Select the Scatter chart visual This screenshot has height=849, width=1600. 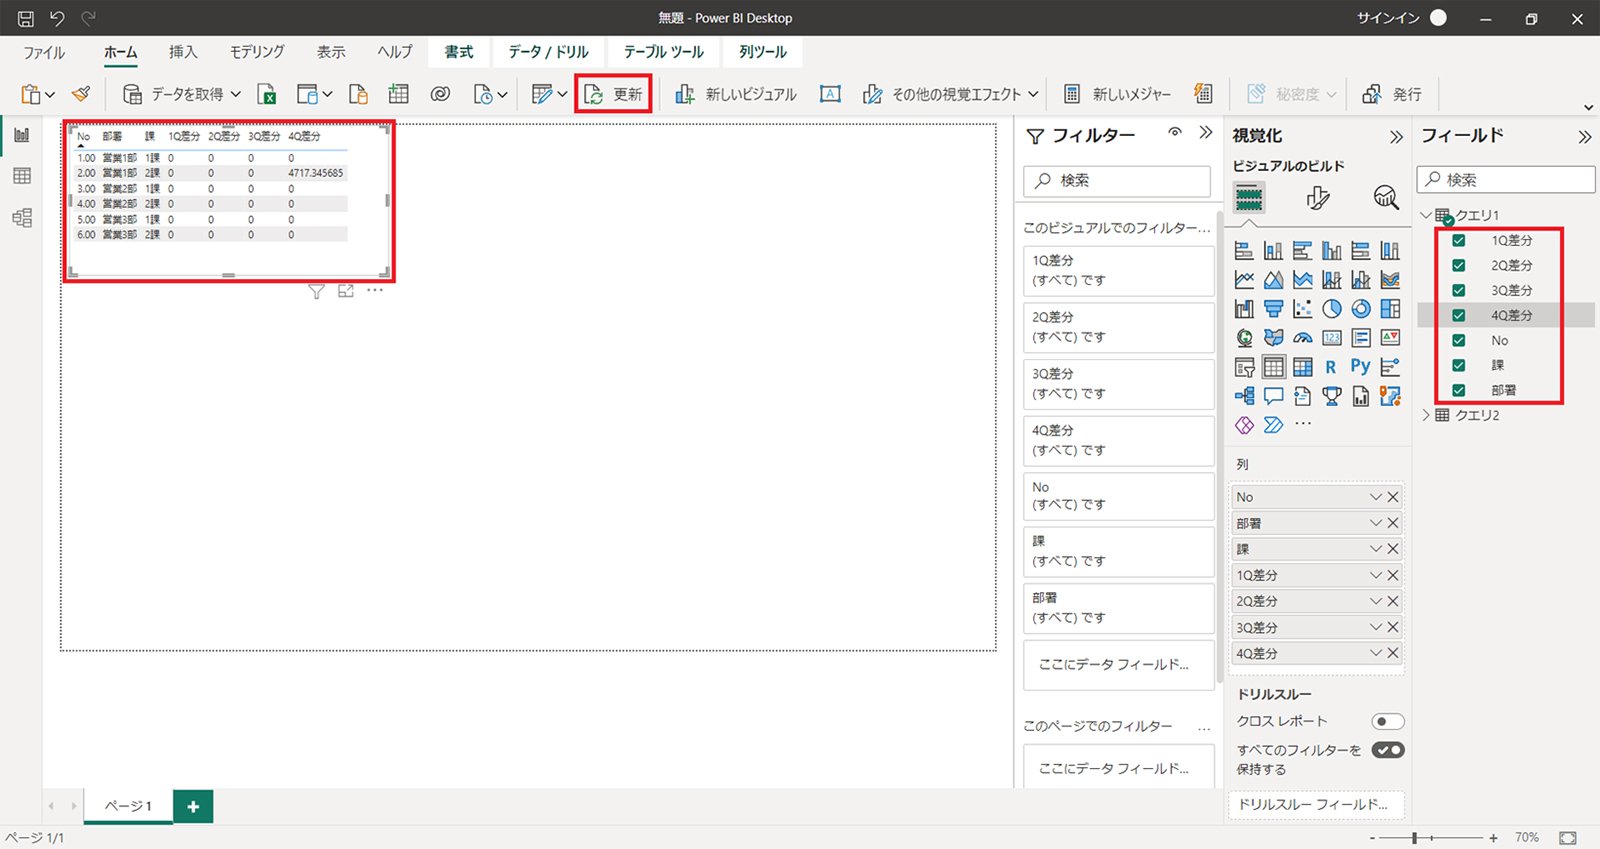[x=1302, y=309]
